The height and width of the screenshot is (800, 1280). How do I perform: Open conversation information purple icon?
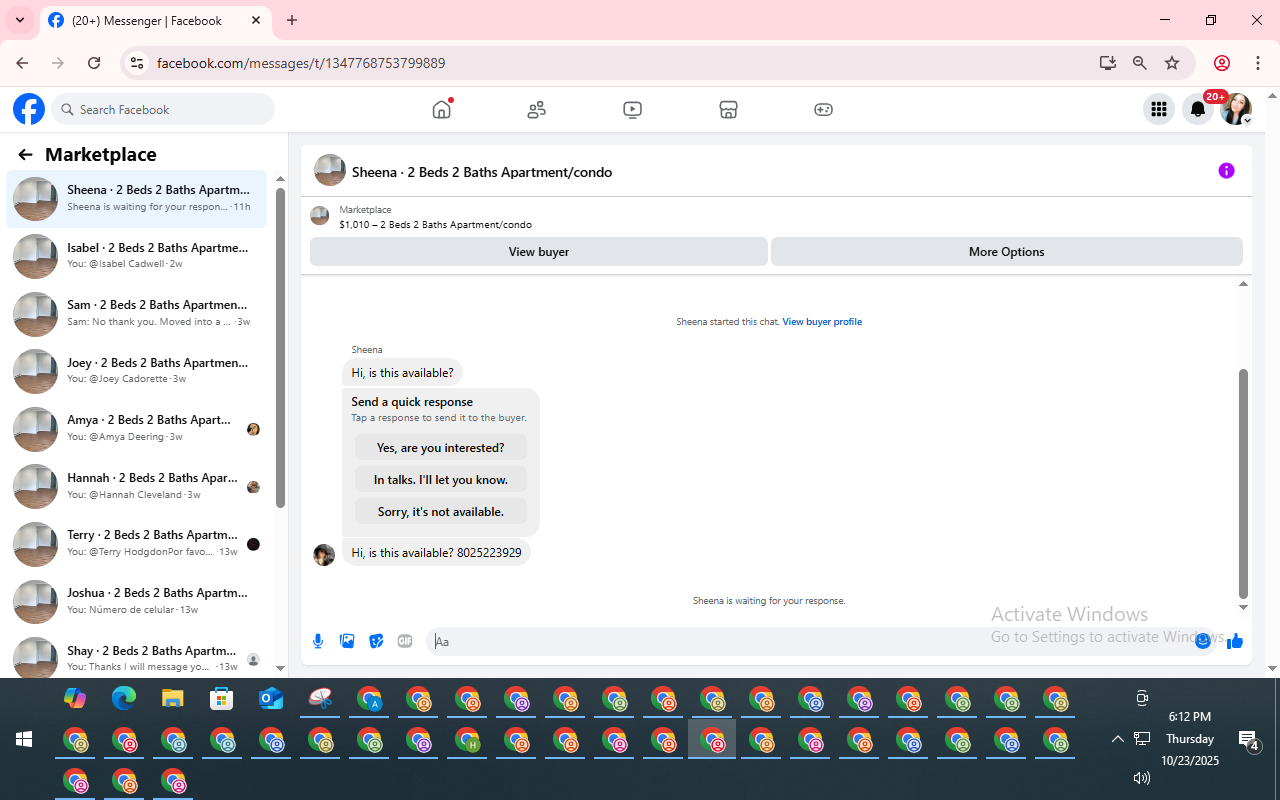click(1226, 171)
